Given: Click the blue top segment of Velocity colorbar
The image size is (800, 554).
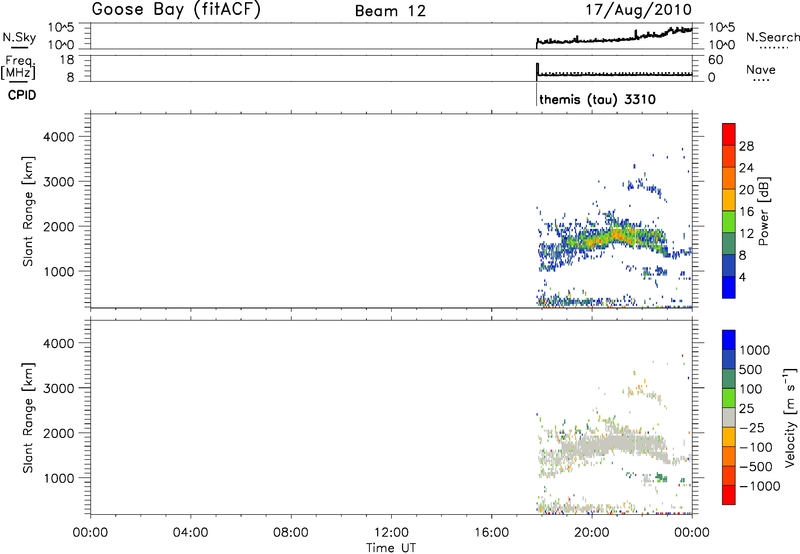Looking at the screenshot, I should click(x=729, y=340).
